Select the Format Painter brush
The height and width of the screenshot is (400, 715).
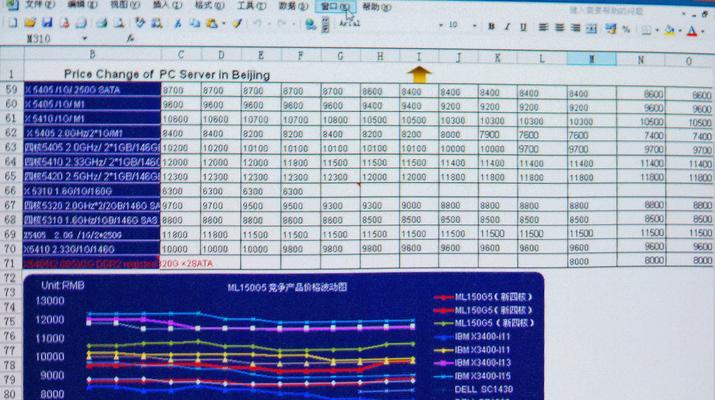(x=237, y=24)
